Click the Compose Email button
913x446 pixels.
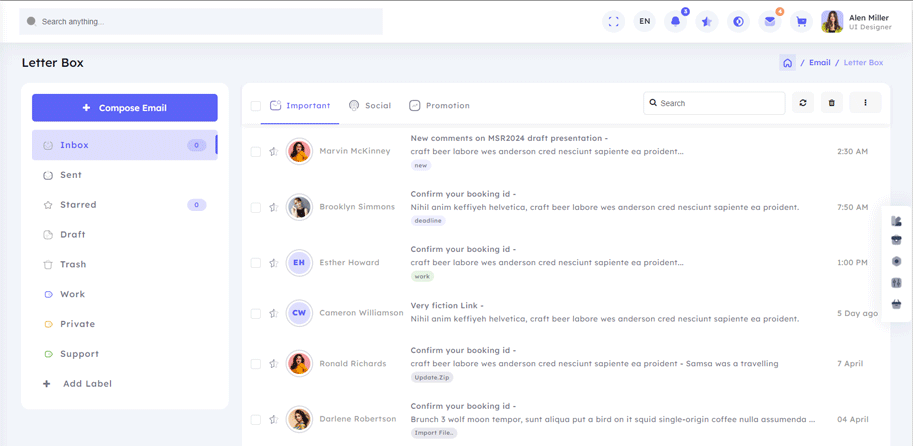(x=125, y=108)
